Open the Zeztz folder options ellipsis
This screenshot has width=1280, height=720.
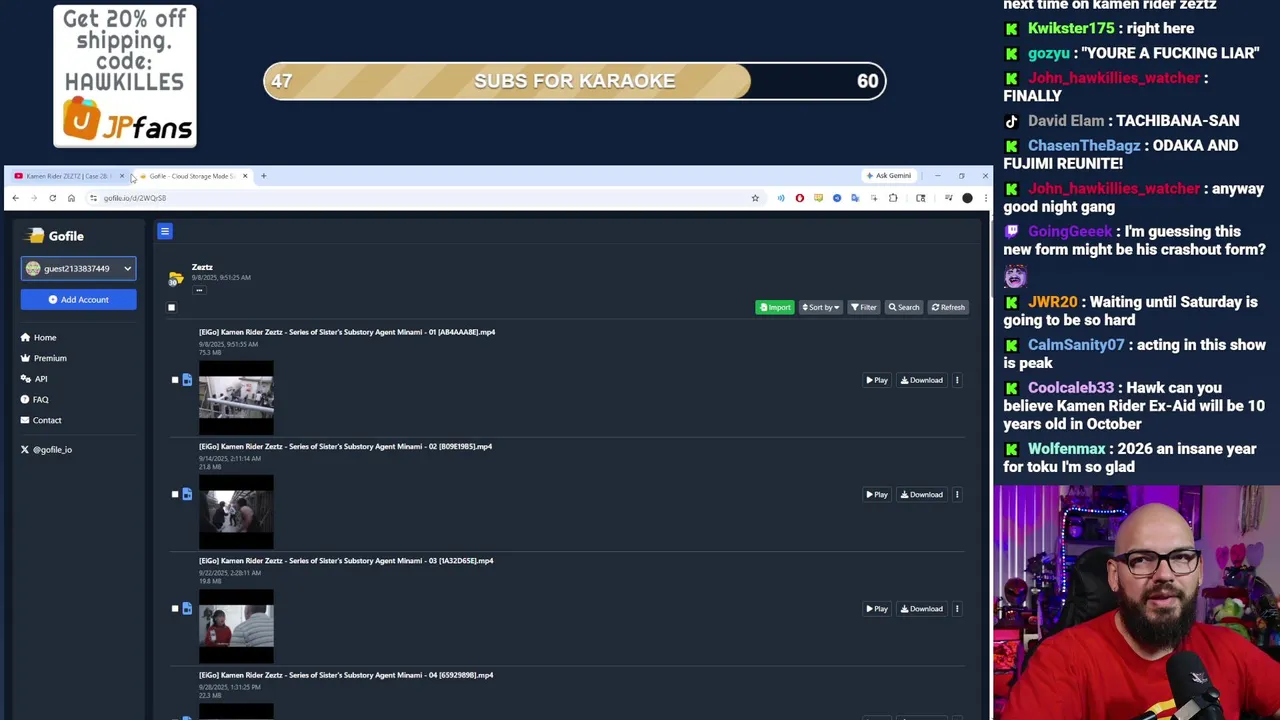(x=199, y=291)
